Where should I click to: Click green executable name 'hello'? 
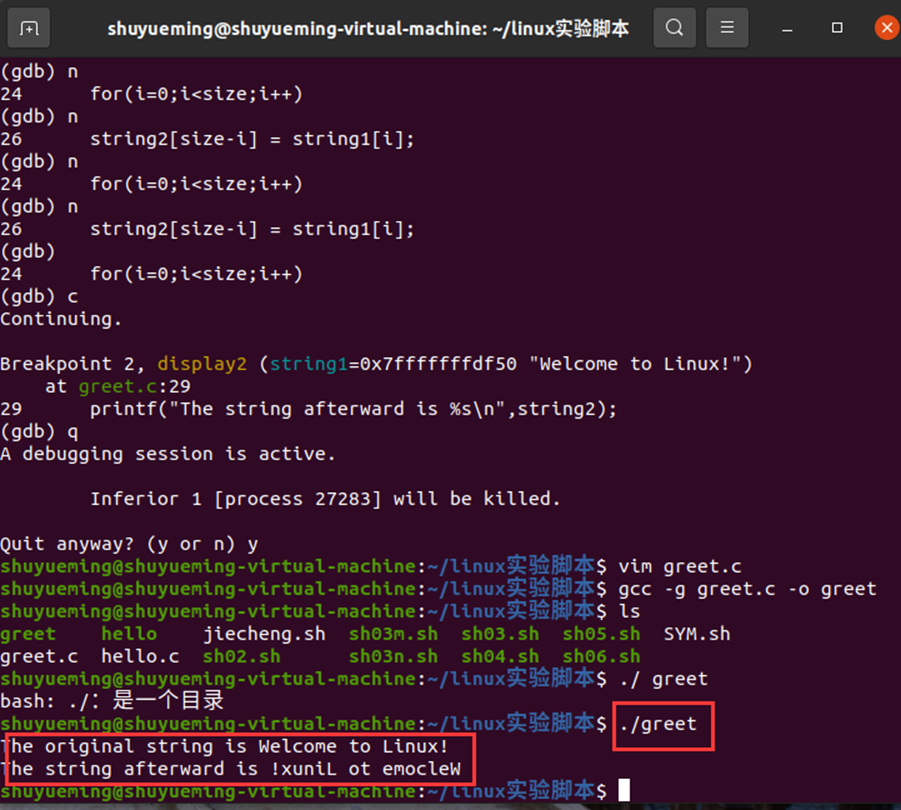tap(129, 634)
